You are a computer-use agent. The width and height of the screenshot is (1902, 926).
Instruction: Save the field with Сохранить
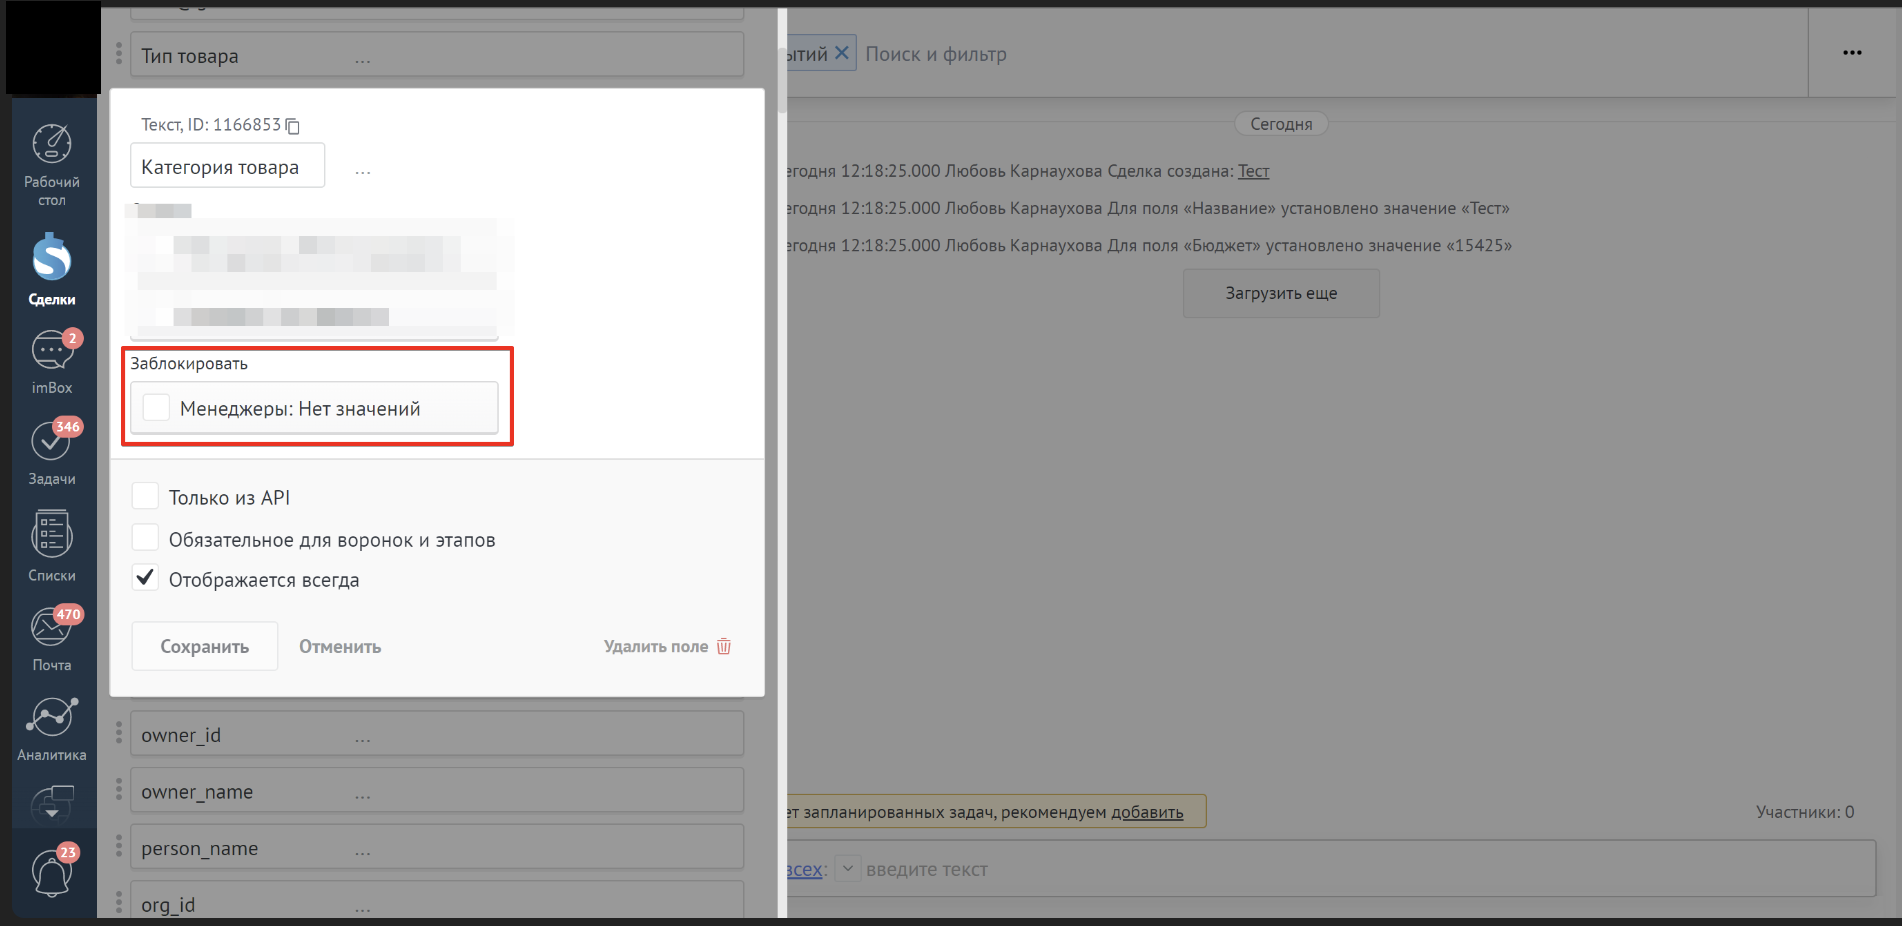click(x=205, y=646)
